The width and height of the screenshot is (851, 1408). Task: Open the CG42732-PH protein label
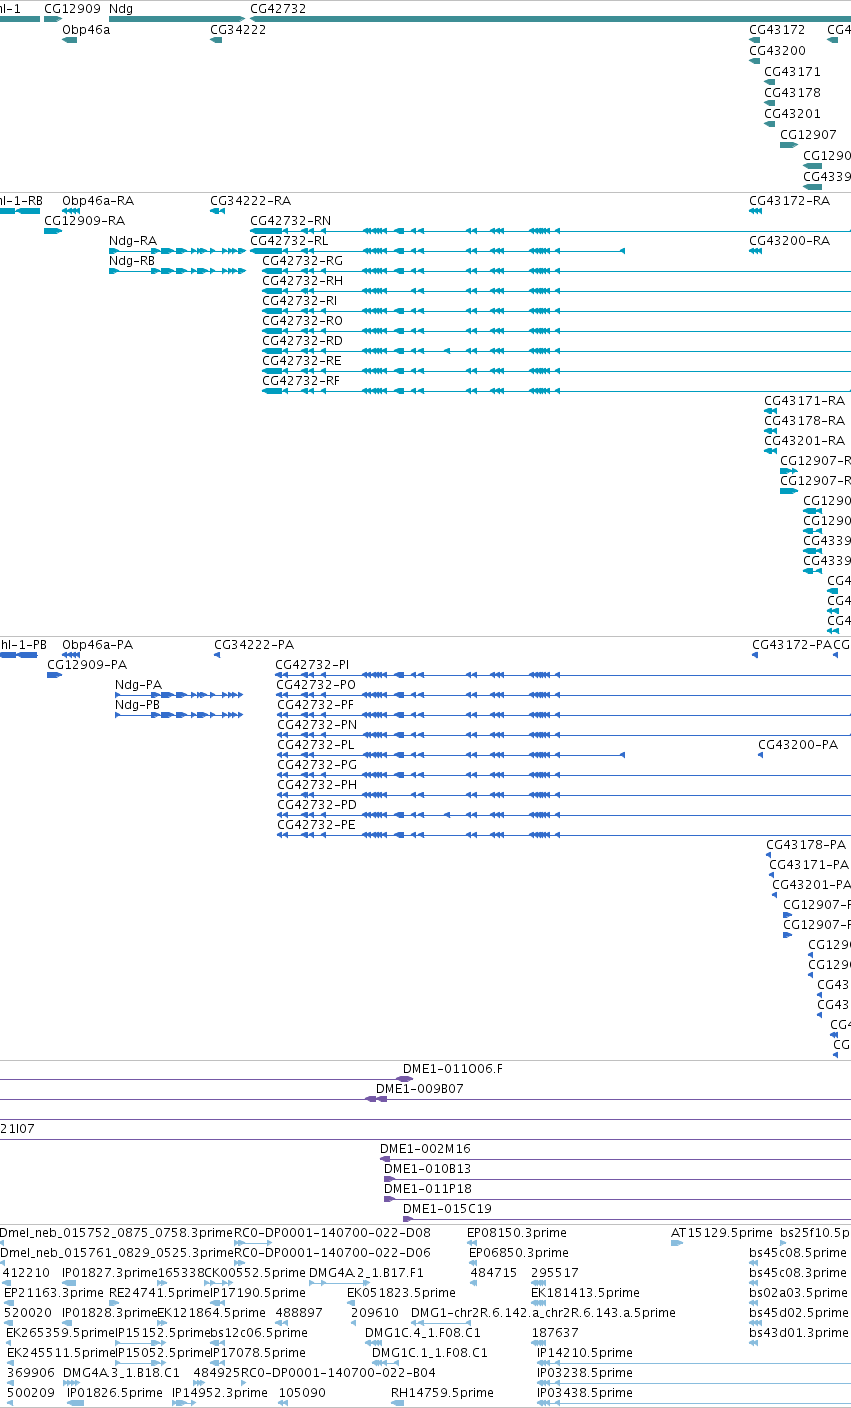click(316, 785)
